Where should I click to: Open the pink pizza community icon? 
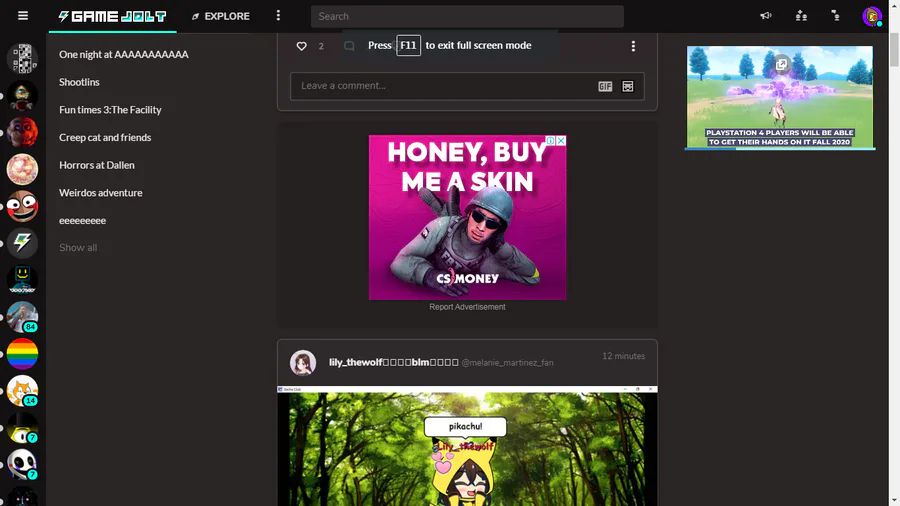[22, 169]
